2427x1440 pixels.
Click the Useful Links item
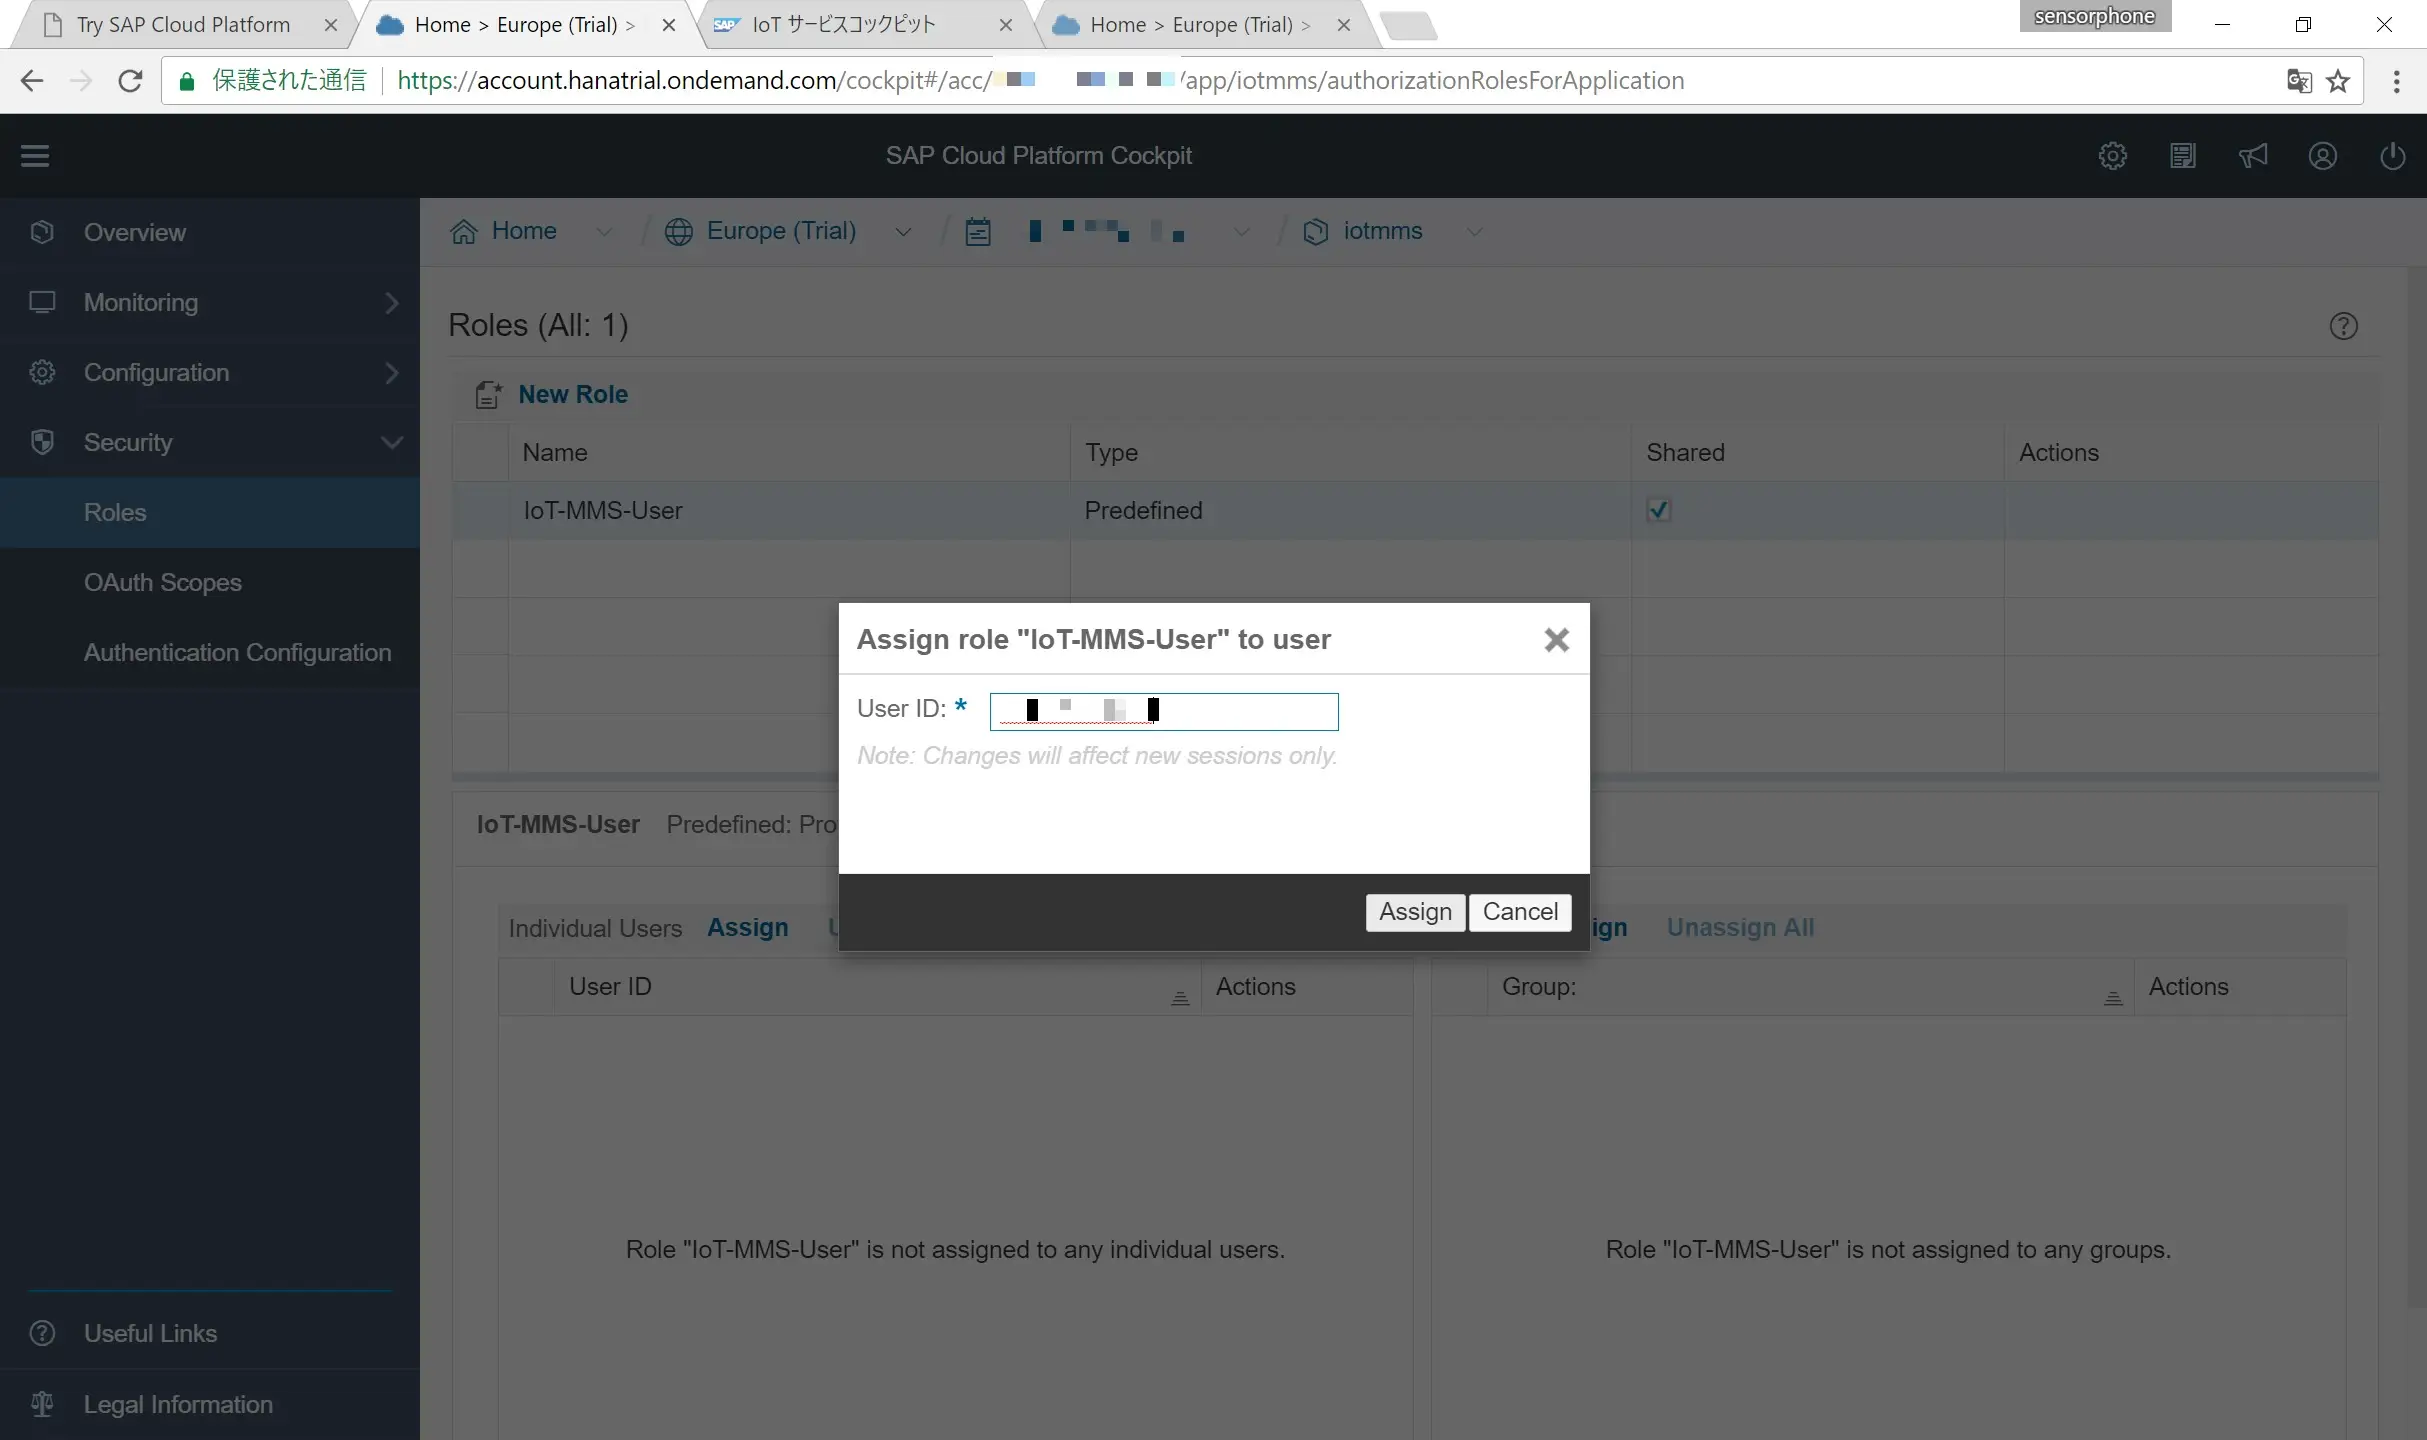[x=210, y=1333]
